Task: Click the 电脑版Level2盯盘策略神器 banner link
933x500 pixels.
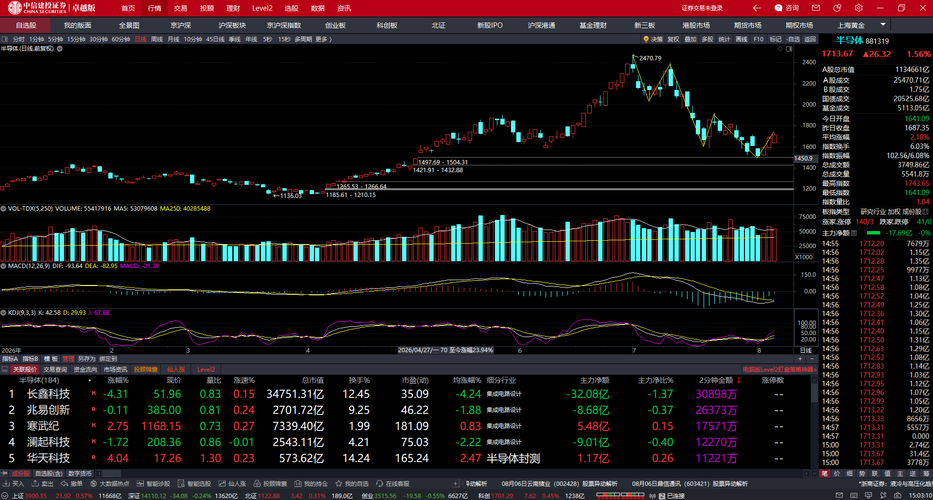Action: (x=778, y=369)
